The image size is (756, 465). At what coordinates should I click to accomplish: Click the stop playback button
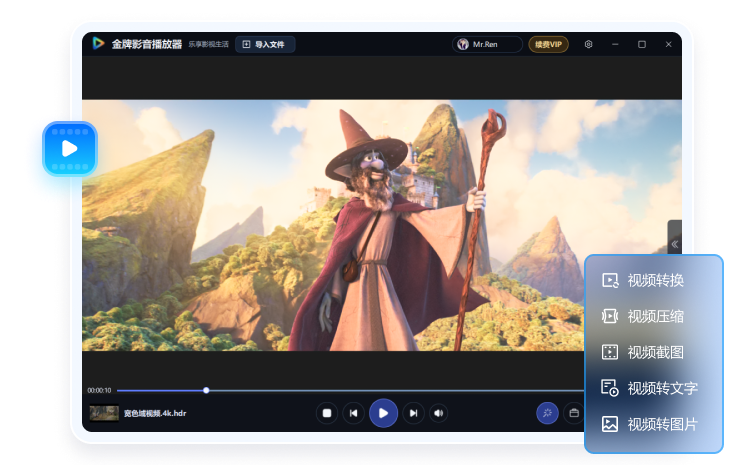326,413
